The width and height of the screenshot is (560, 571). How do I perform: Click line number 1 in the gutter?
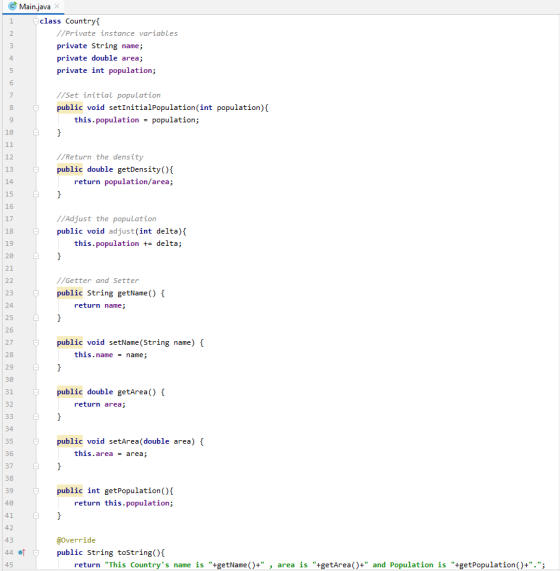11,21
